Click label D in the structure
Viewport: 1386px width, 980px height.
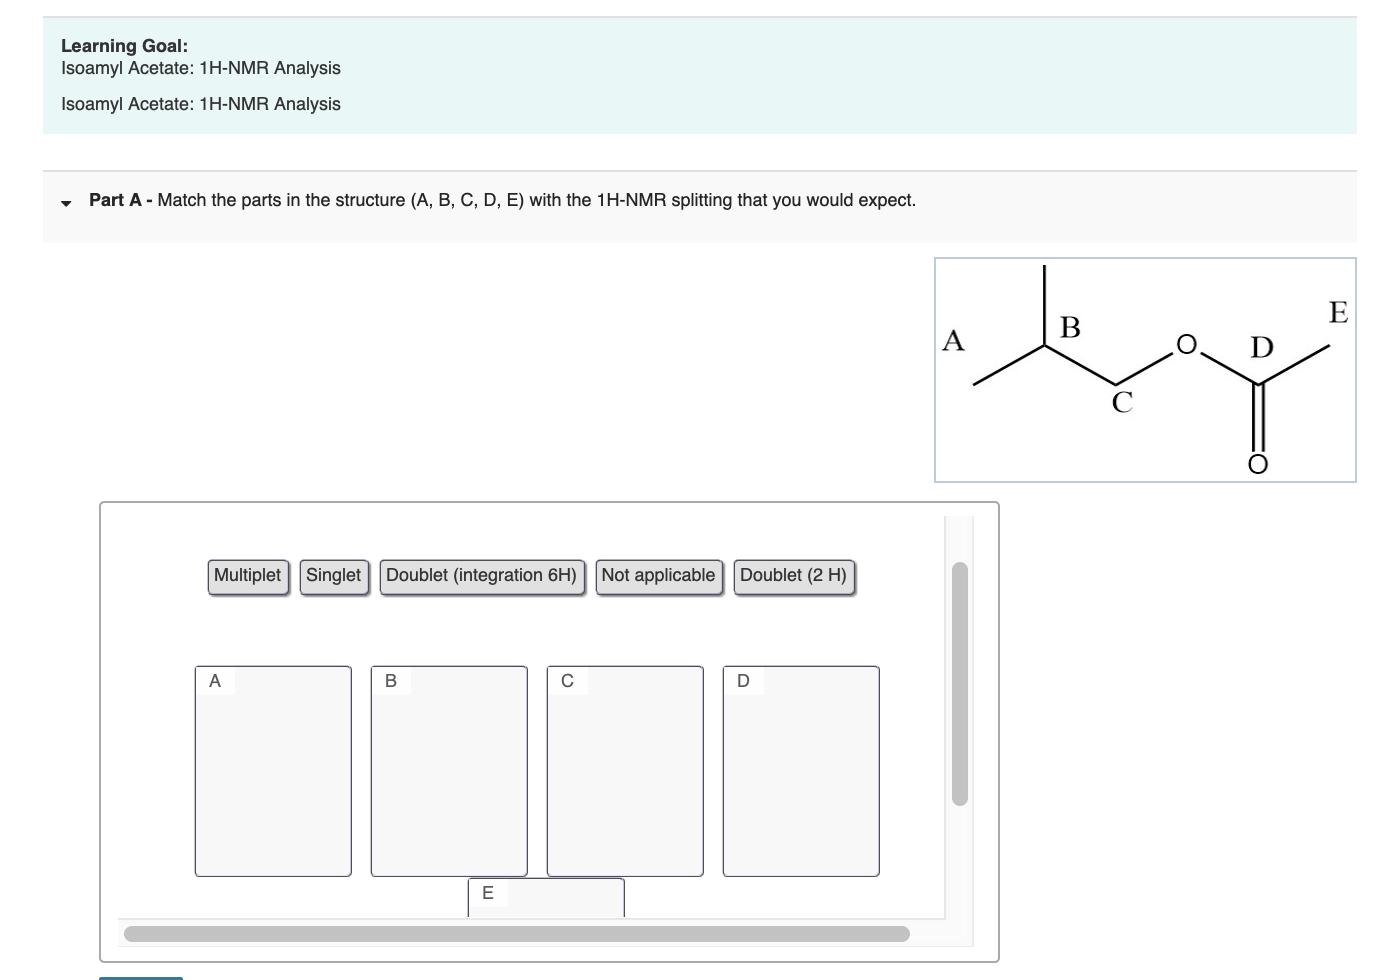[x=1262, y=348]
